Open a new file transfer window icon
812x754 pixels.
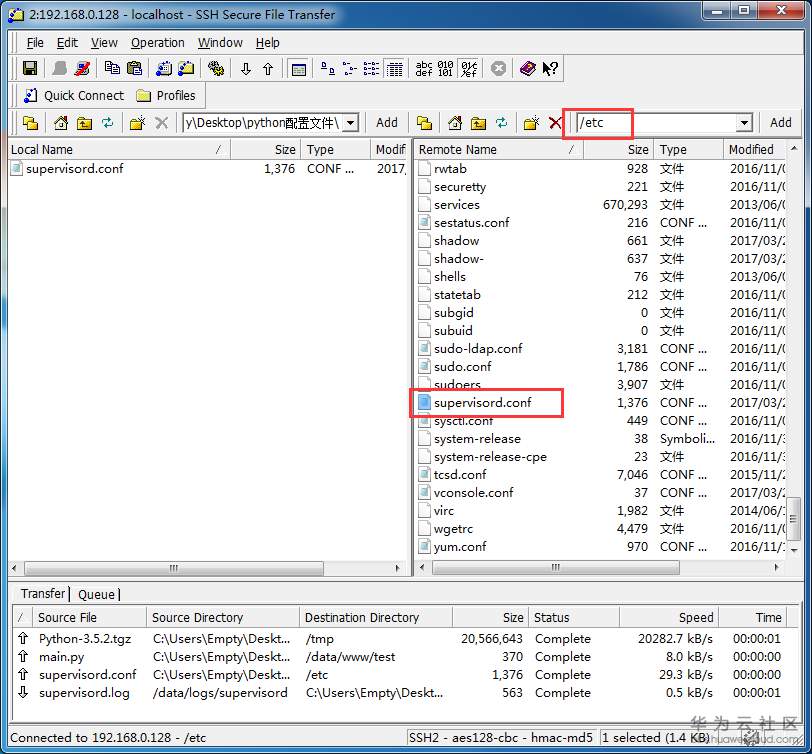186,68
